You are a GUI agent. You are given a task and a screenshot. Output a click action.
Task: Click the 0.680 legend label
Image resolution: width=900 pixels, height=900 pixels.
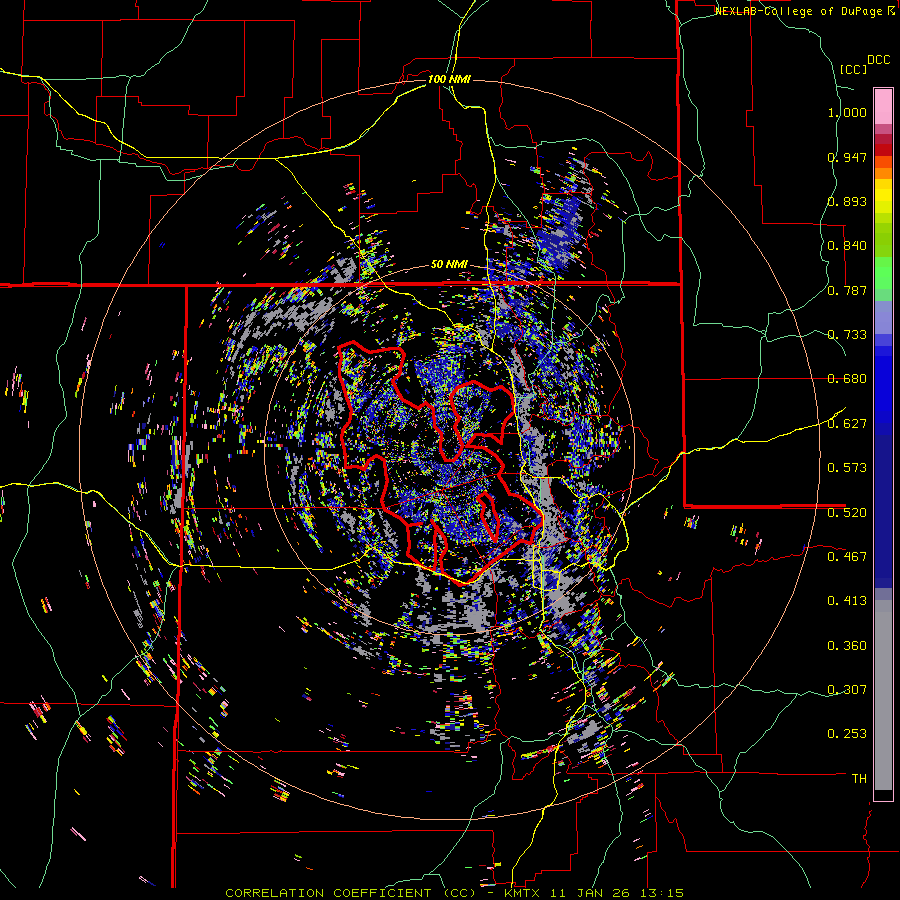tap(847, 379)
